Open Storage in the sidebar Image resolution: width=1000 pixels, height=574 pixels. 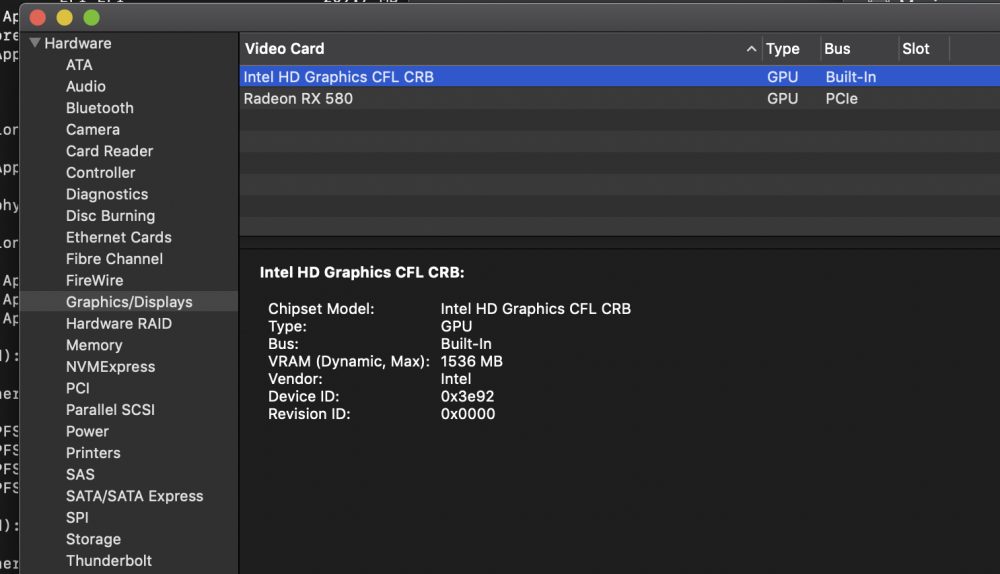pos(93,540)
